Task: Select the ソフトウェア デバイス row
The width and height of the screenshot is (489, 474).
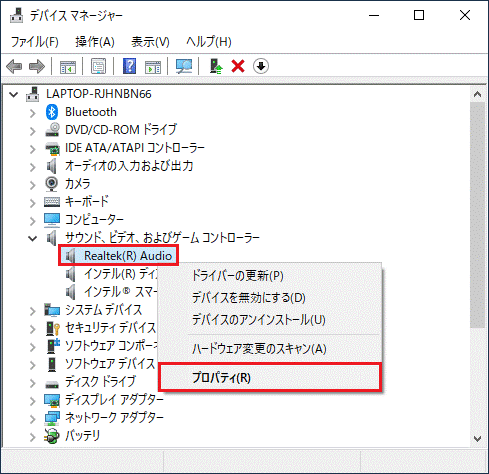Action: pos(110,364)
